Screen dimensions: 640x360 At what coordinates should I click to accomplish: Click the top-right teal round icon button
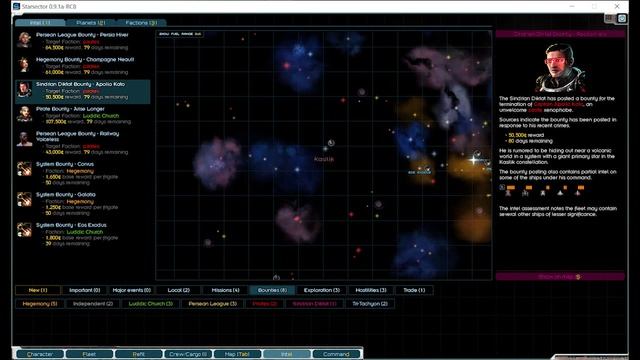click(x=622, y=18)
